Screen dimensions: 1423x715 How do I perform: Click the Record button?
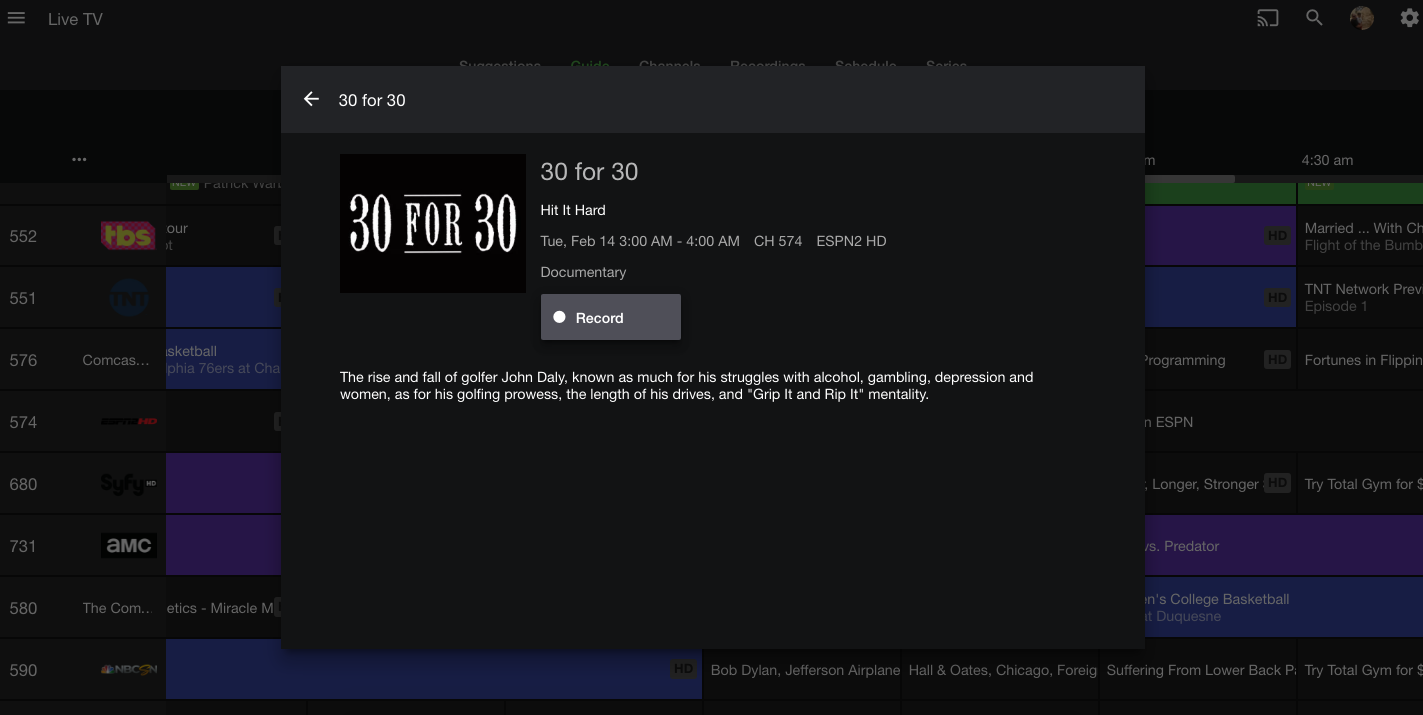(611, 317)
